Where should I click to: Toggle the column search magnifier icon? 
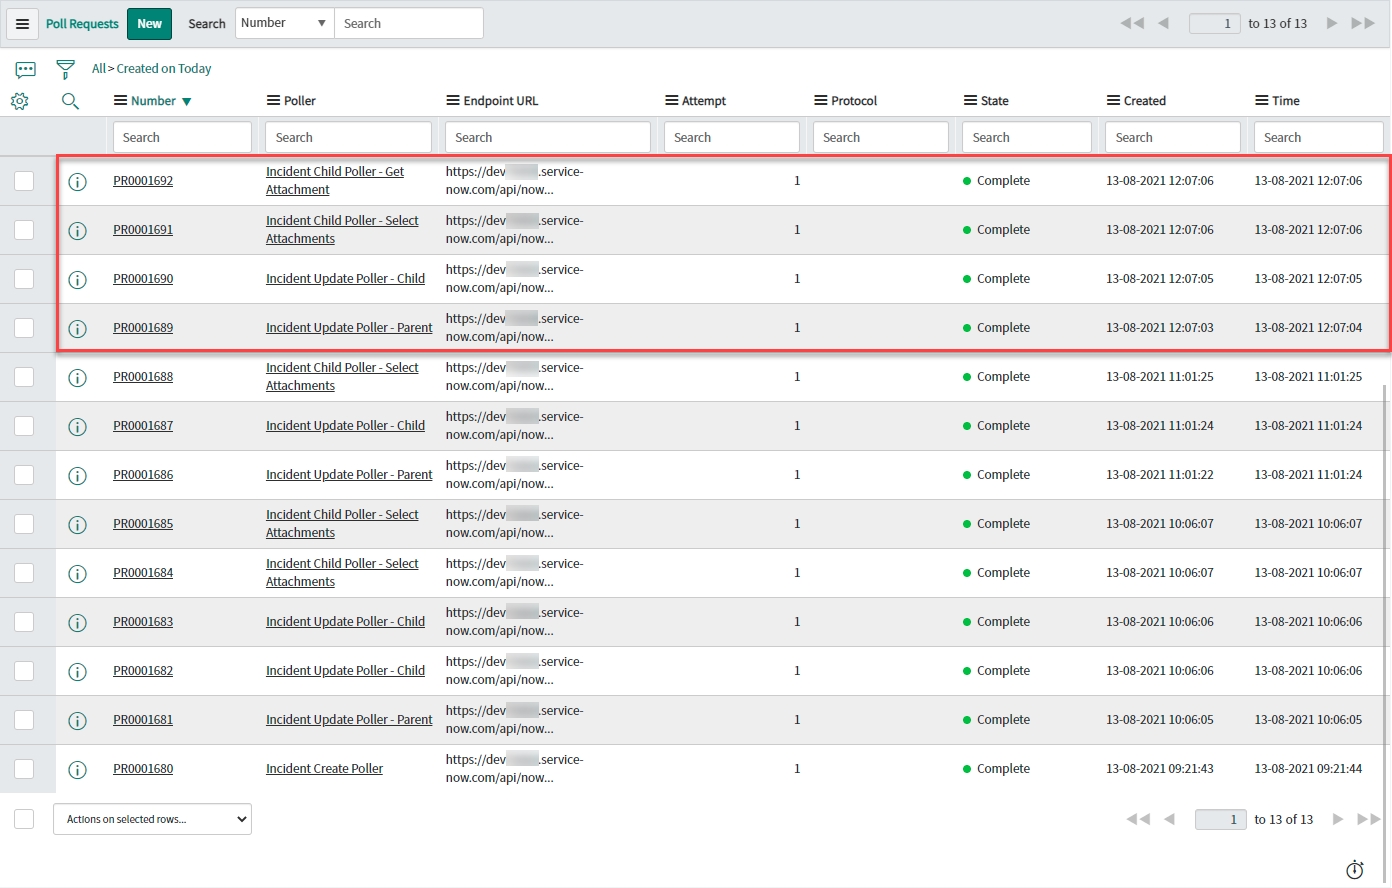point(70,101)
